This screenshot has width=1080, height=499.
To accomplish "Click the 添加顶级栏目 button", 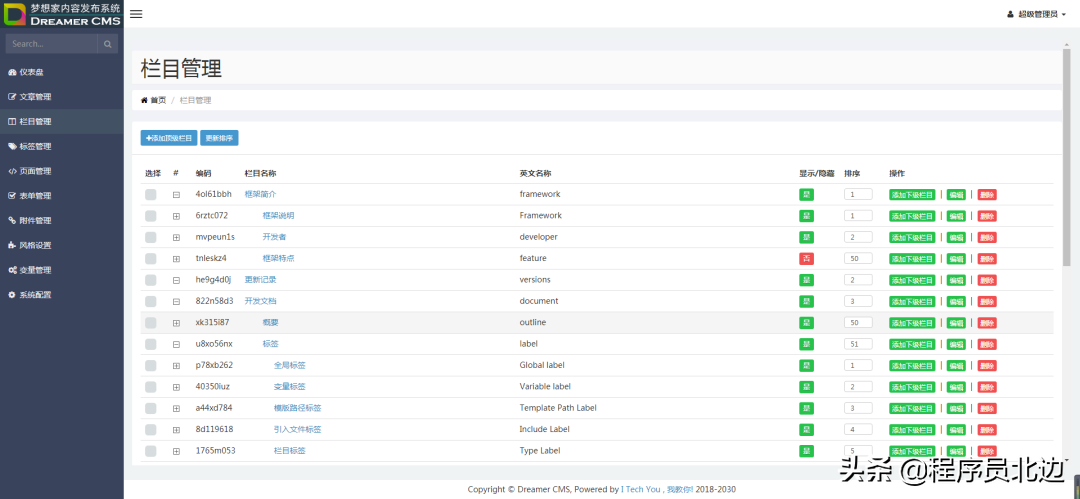I will pos(169,138).
